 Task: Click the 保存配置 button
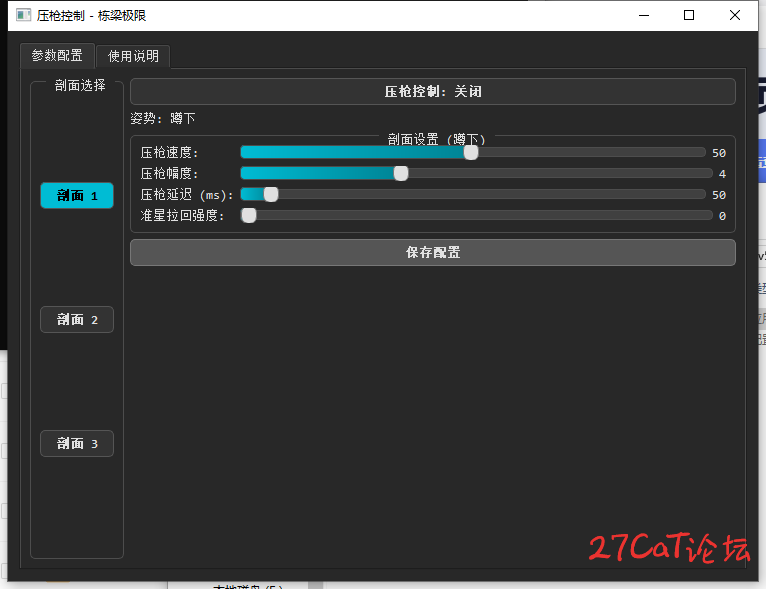433,252
